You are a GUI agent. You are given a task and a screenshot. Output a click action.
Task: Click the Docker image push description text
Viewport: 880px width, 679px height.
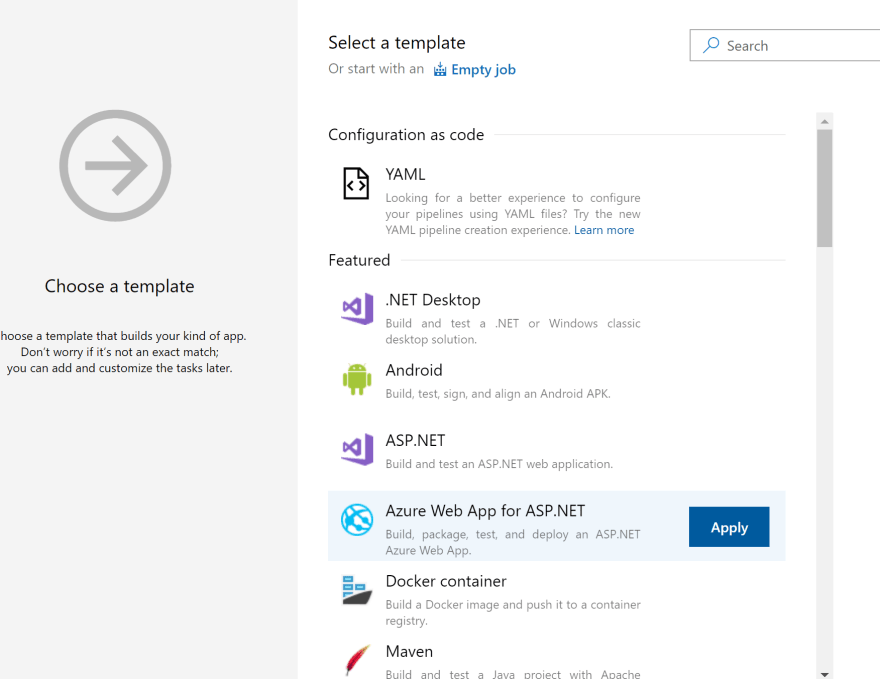(x=513, y=612)
